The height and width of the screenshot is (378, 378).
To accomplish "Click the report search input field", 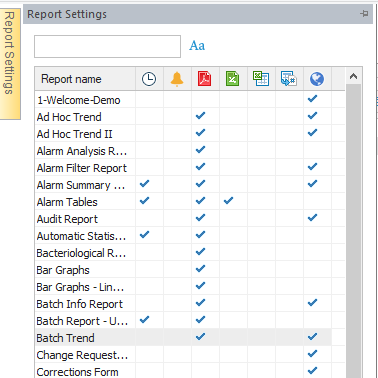I will point(107,46).
